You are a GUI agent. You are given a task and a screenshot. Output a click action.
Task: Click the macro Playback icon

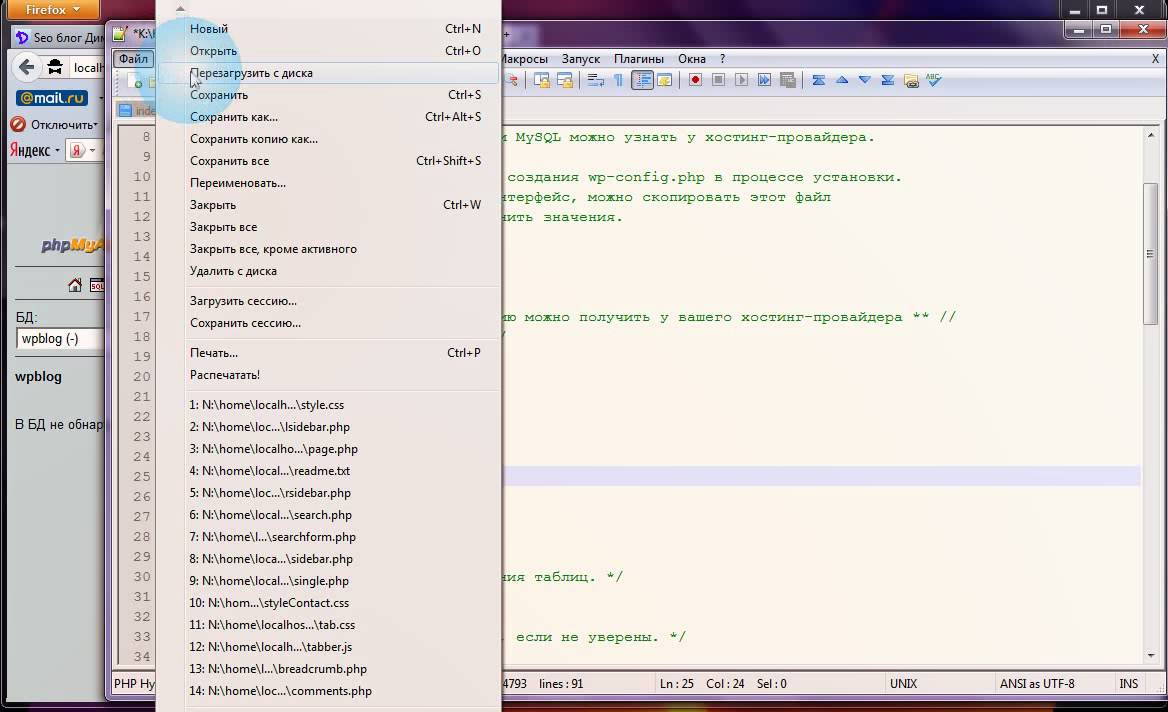tap(741, 80)
